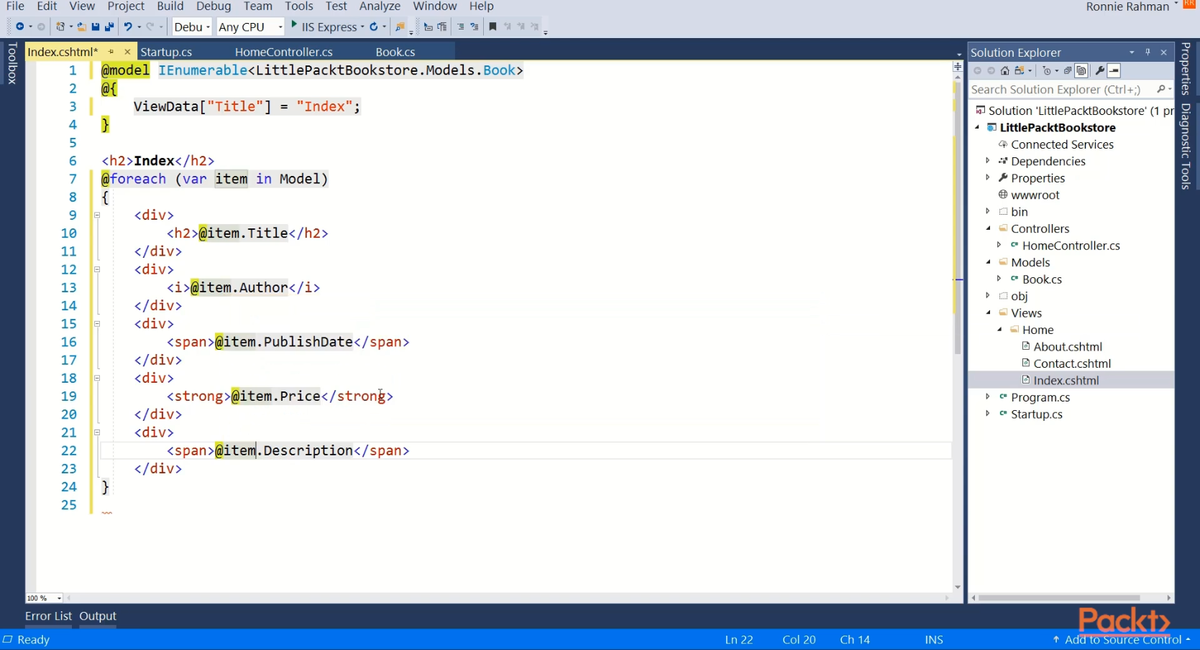This screenshot has height=650, width=1200.
Task: Select Contact.cshtml in Solution Explorer
Action: (1072, 364)
